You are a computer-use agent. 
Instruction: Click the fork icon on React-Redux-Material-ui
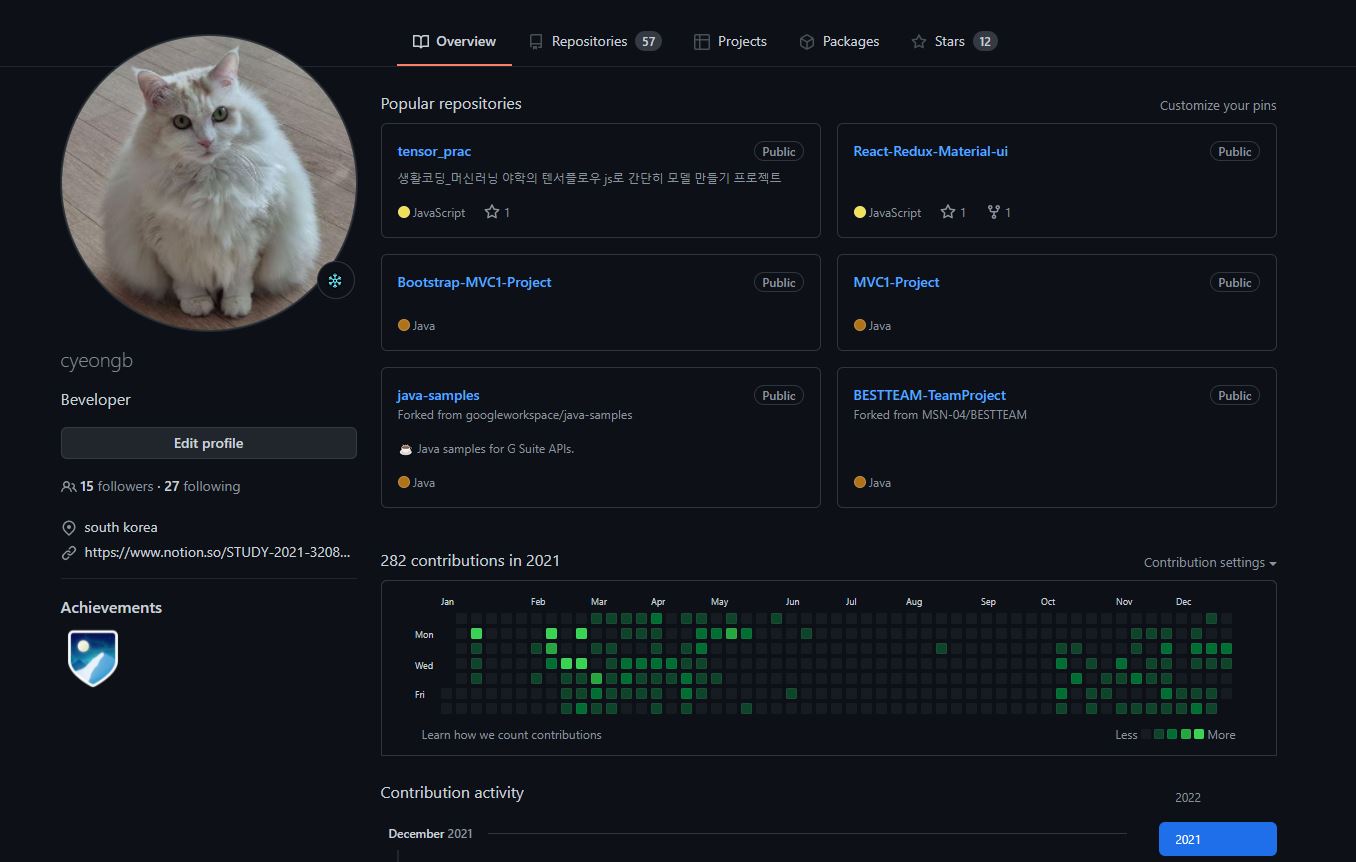click(x=994, y=212)
